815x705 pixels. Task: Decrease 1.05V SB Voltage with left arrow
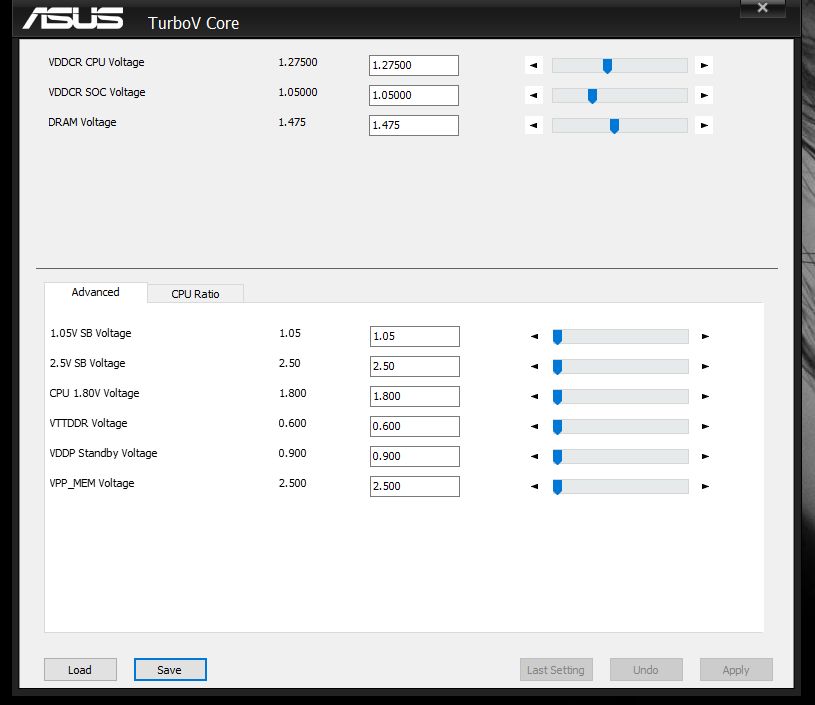[x=534, y=336]
